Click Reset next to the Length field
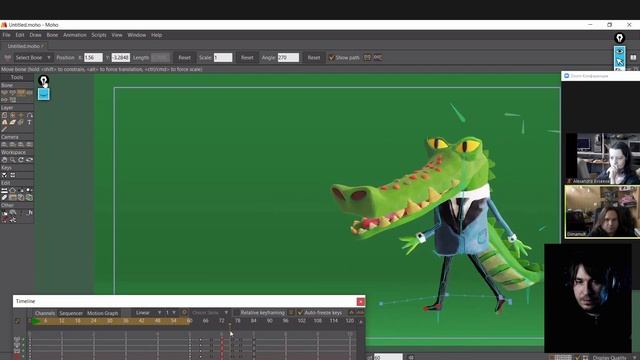This screenshot has height=360, width=640. coord(184,58)
